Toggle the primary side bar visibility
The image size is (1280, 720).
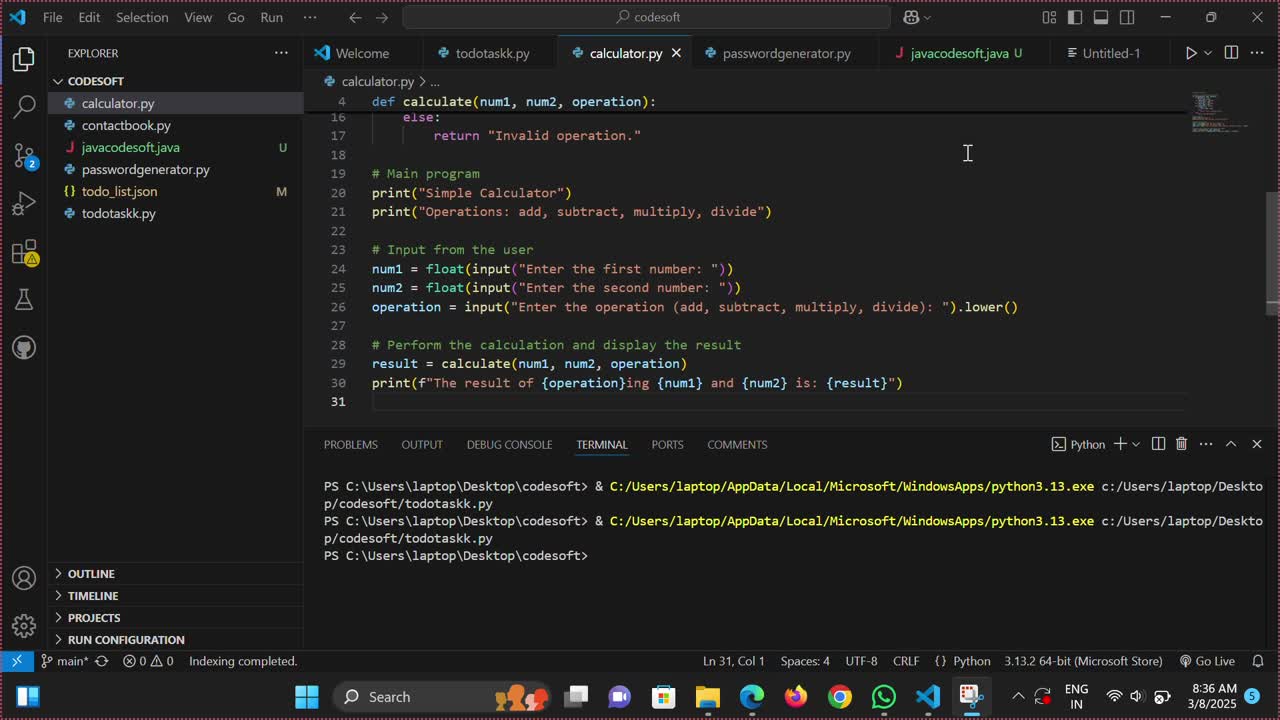[x=1075, y=17]
